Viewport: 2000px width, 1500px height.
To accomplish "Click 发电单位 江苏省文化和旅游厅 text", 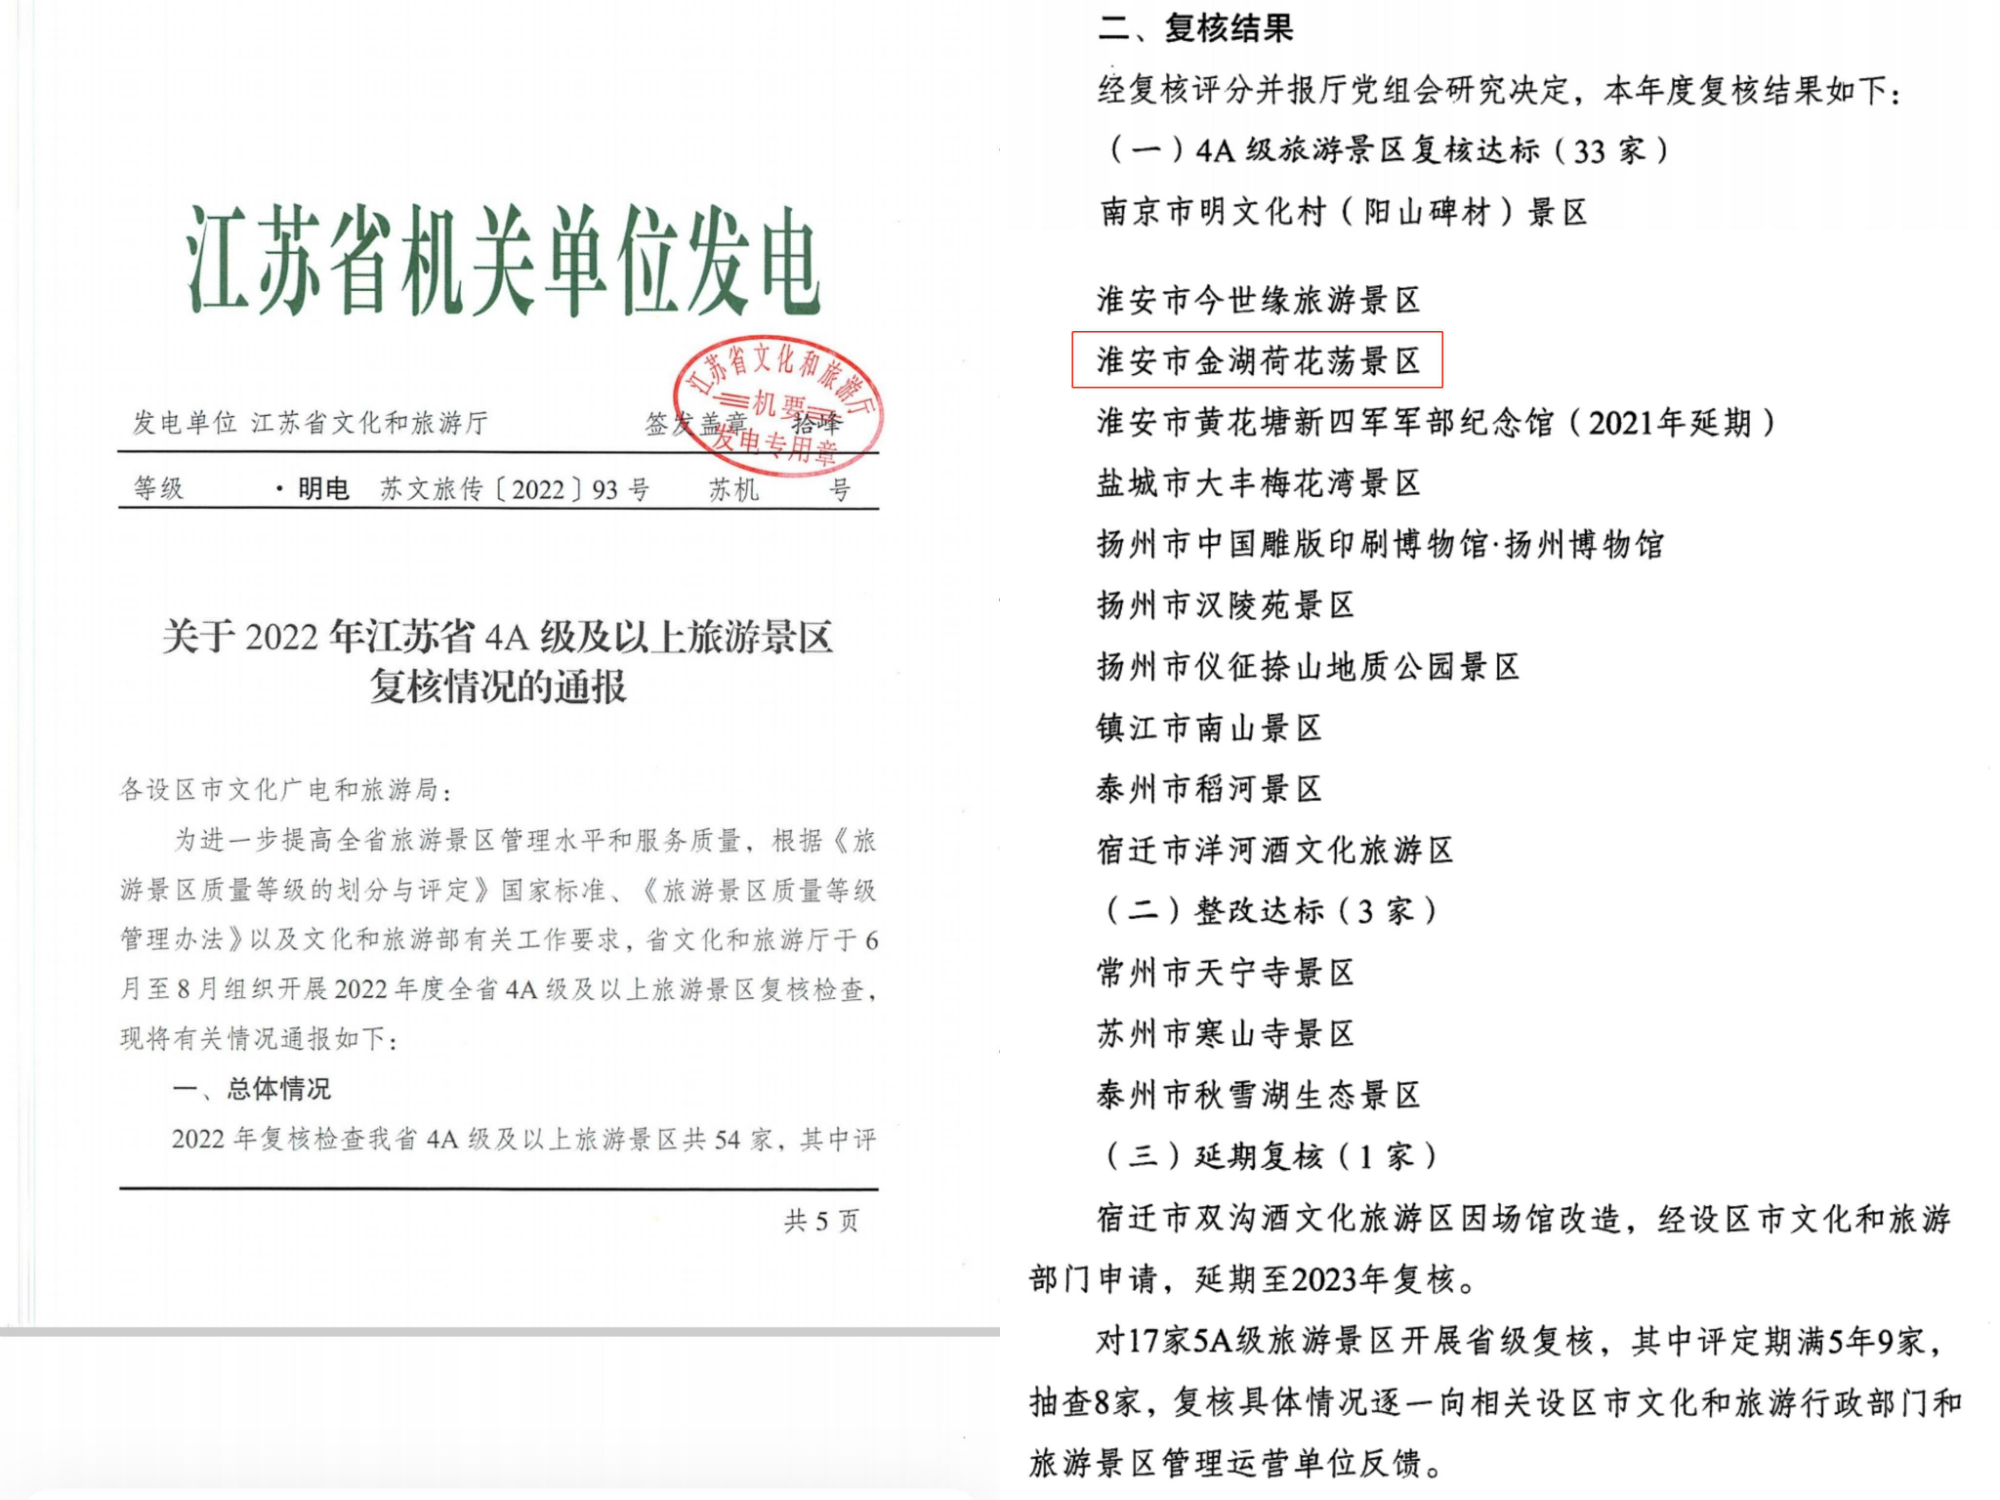I will tap(310, 423).
